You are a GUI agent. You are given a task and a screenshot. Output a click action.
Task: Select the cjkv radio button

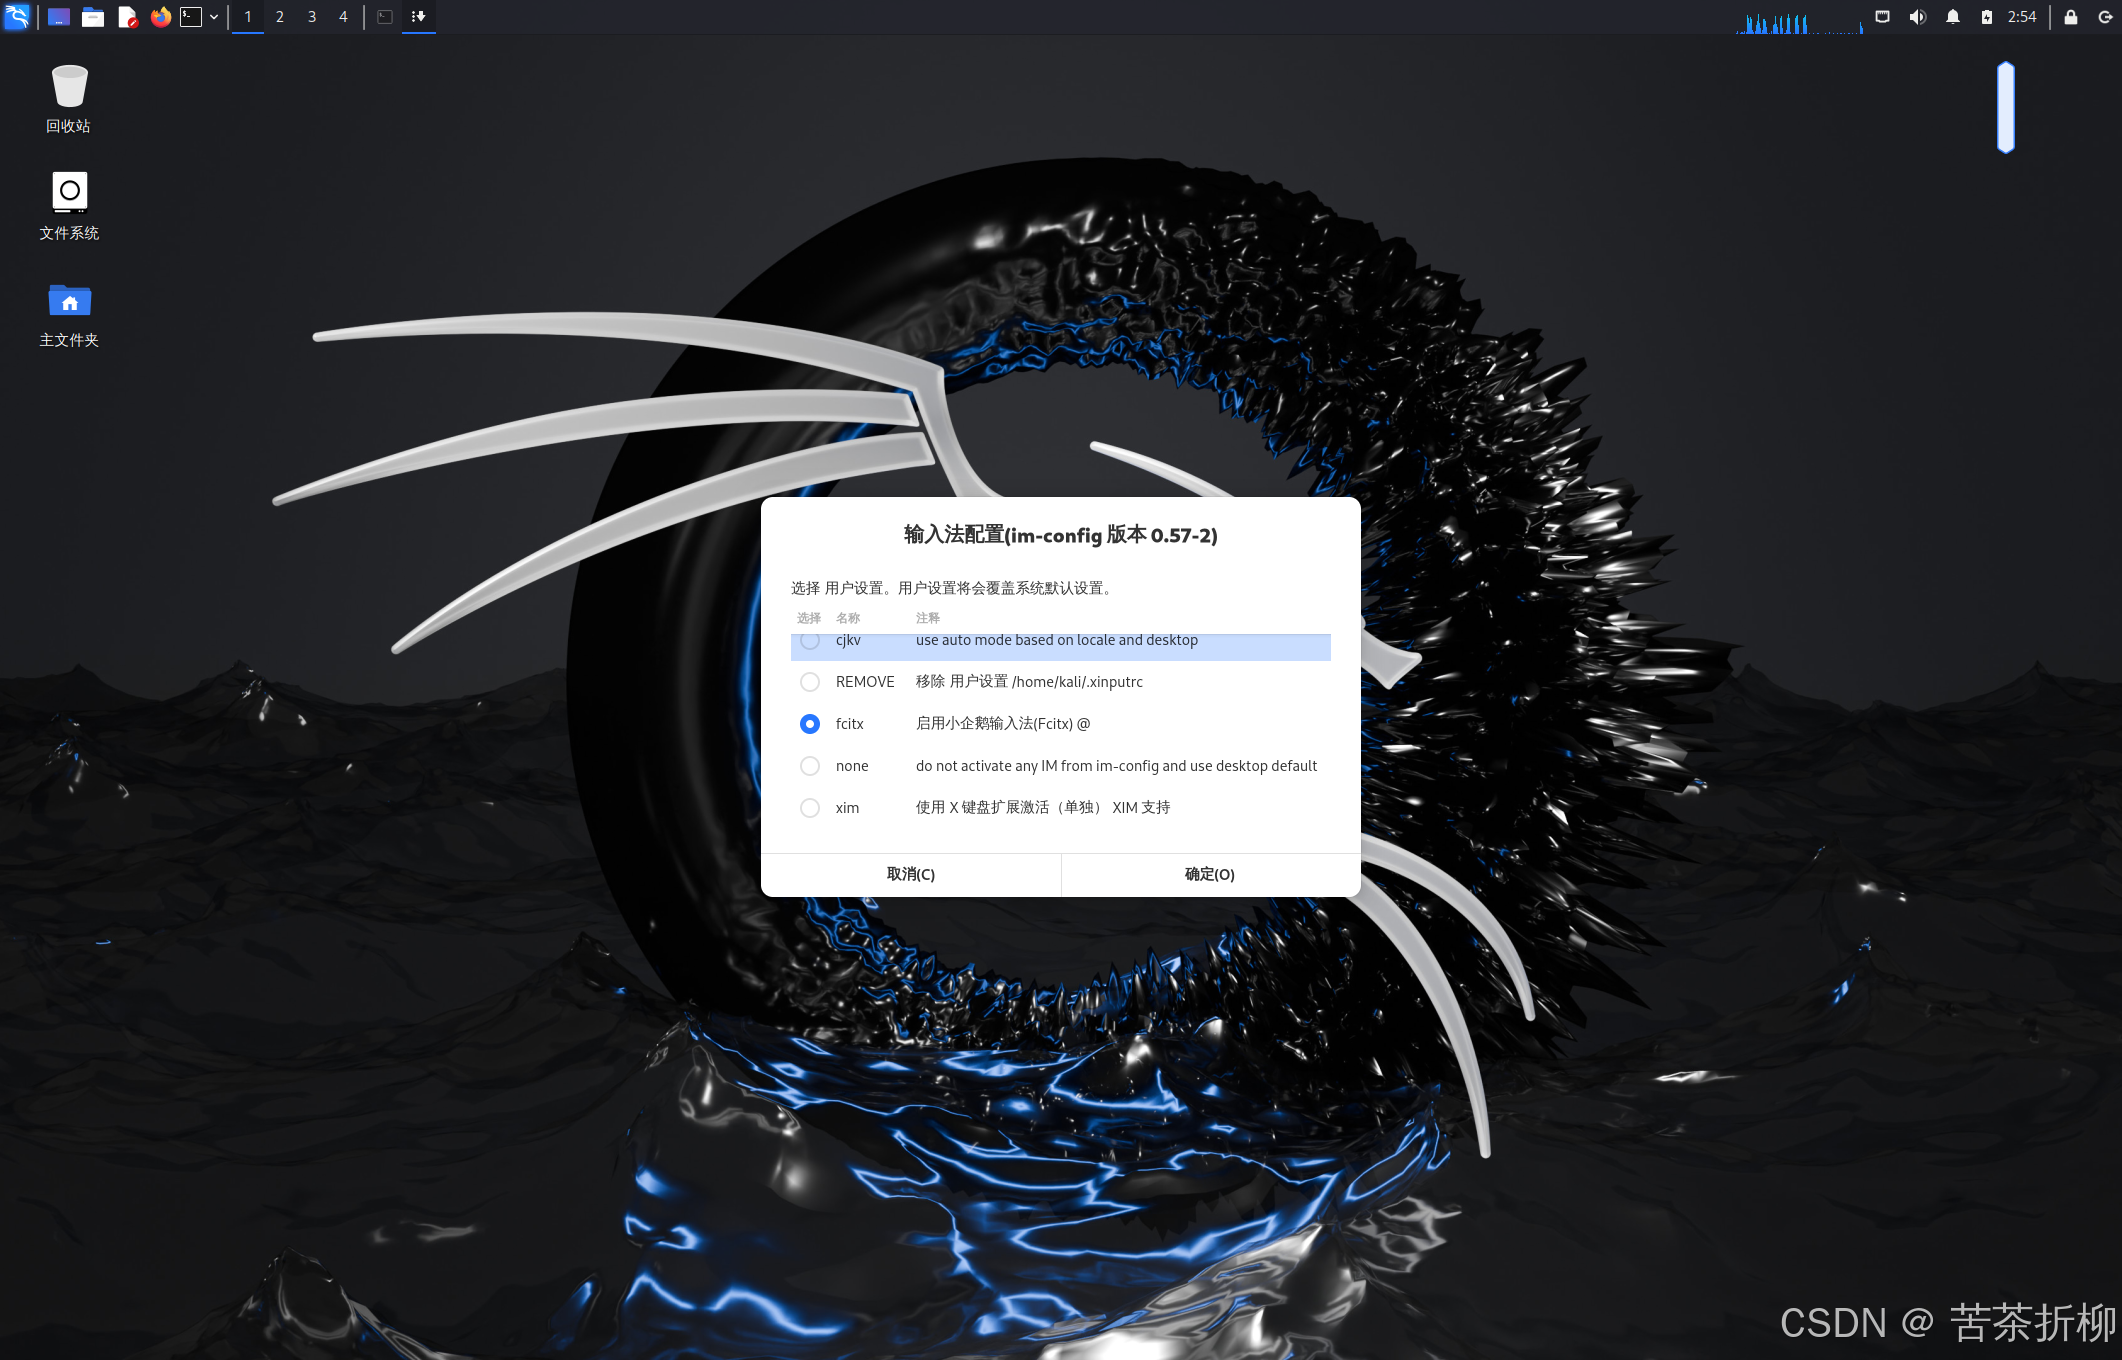(x=810, y=640)
